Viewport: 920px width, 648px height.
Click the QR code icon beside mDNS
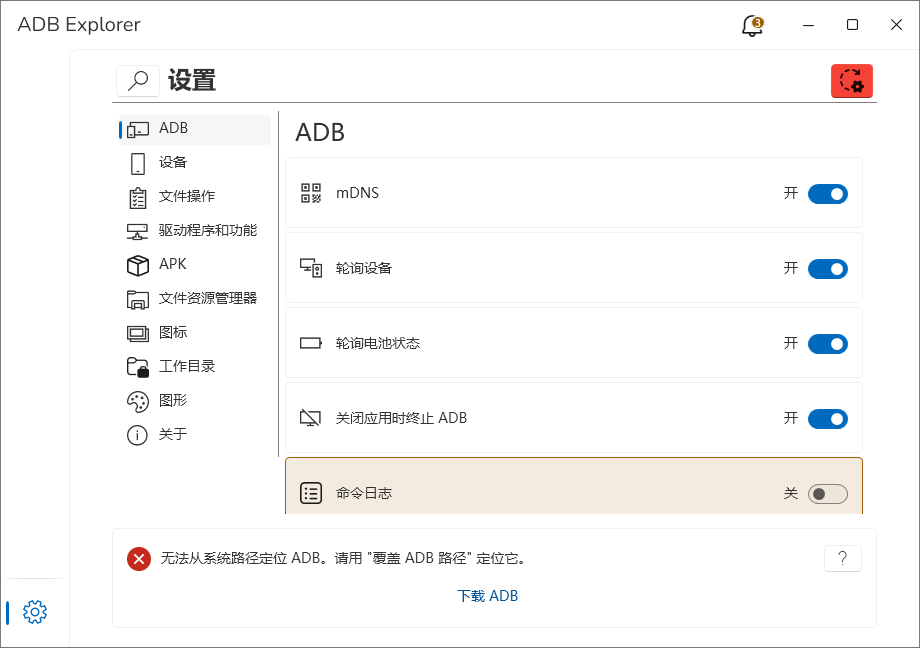pyautogui.click(x=311, y=193)
